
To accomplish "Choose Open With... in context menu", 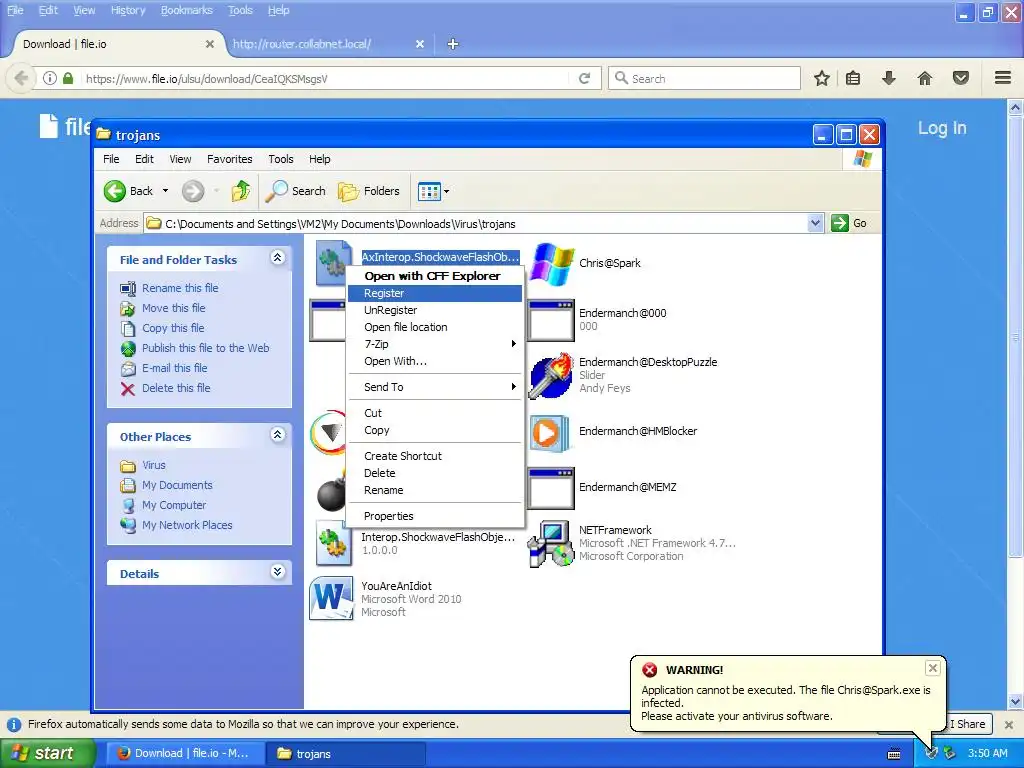I will click(x=434, y=361).
